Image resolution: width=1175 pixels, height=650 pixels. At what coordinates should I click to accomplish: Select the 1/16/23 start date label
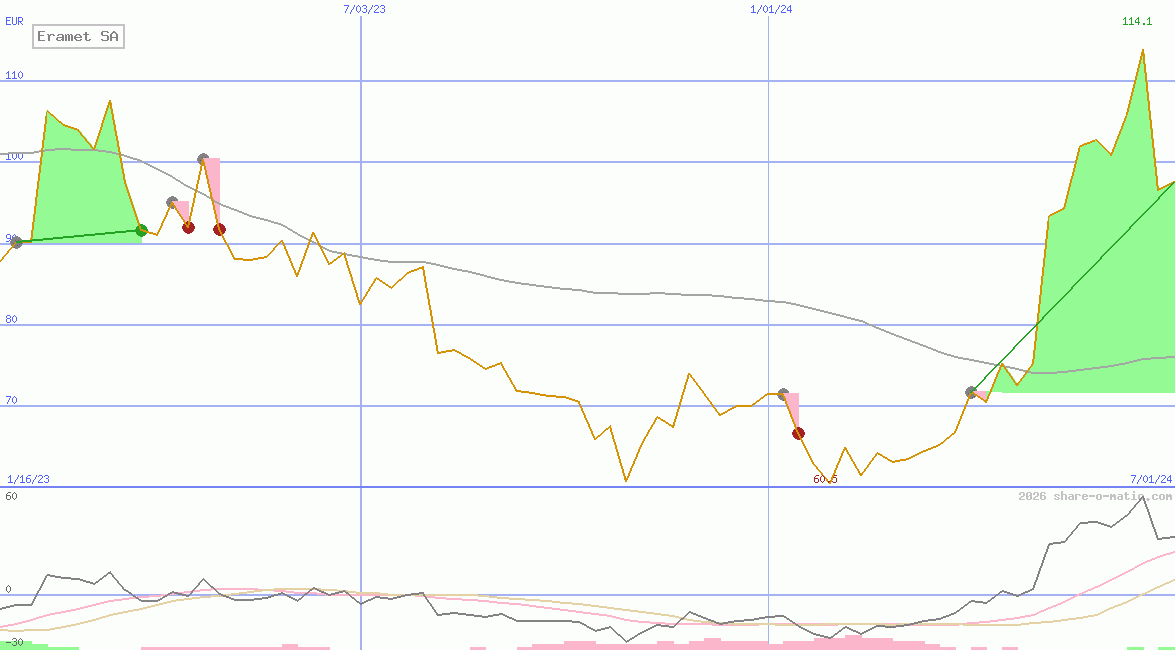click(28, 479)
